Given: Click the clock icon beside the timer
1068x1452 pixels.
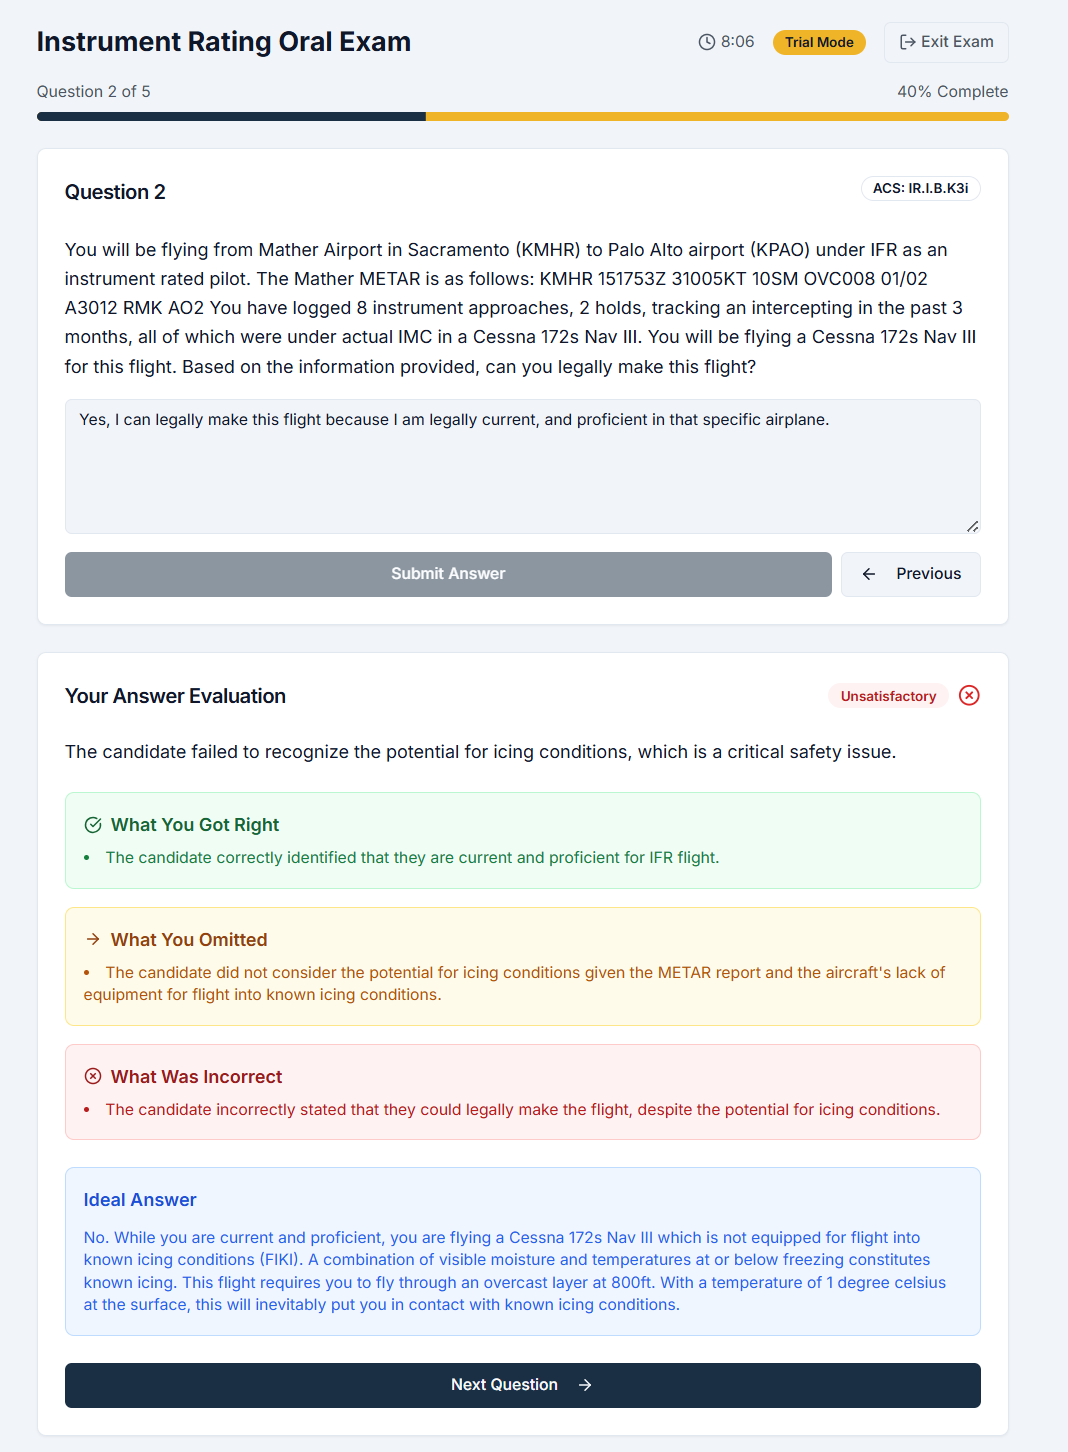Looking at the screenshot, I should 707,42.
